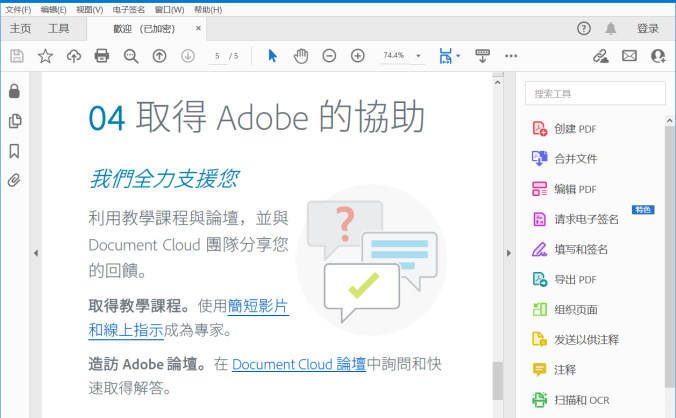Open notifications bell icon
Screen dimensions: 676x418
610,29
